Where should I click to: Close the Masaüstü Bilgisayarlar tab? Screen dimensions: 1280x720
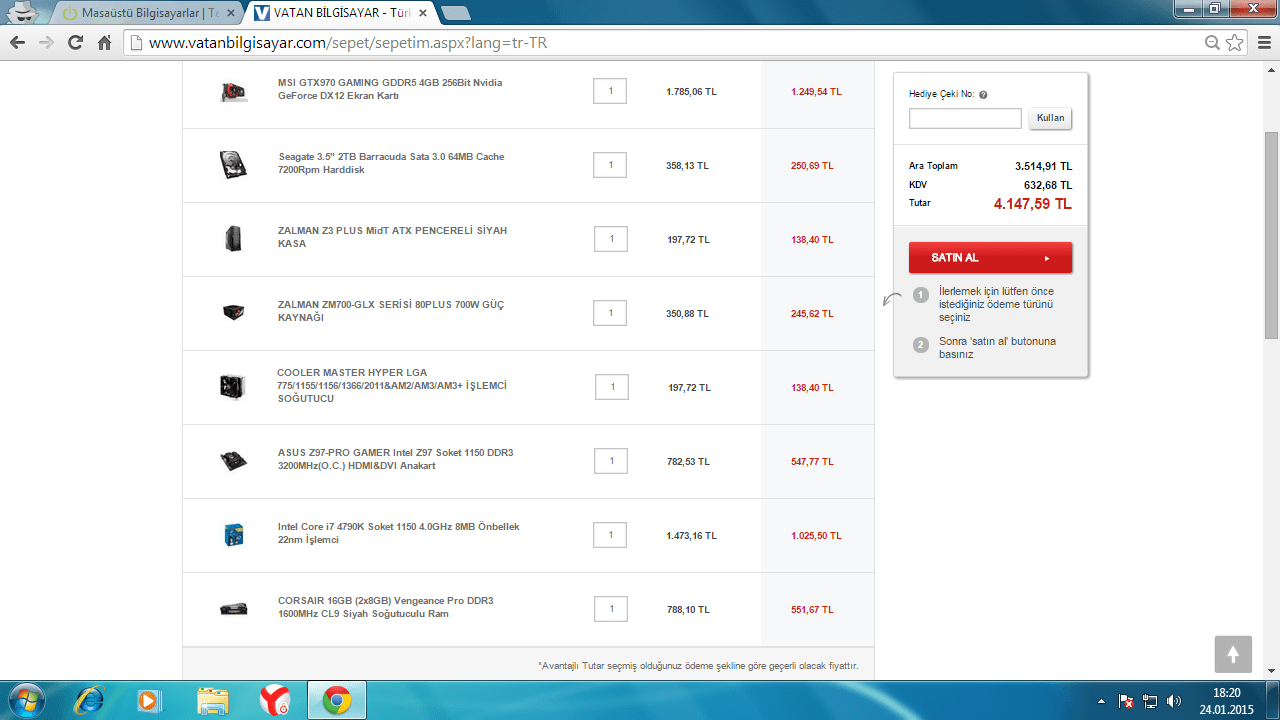tap(230, 14)
